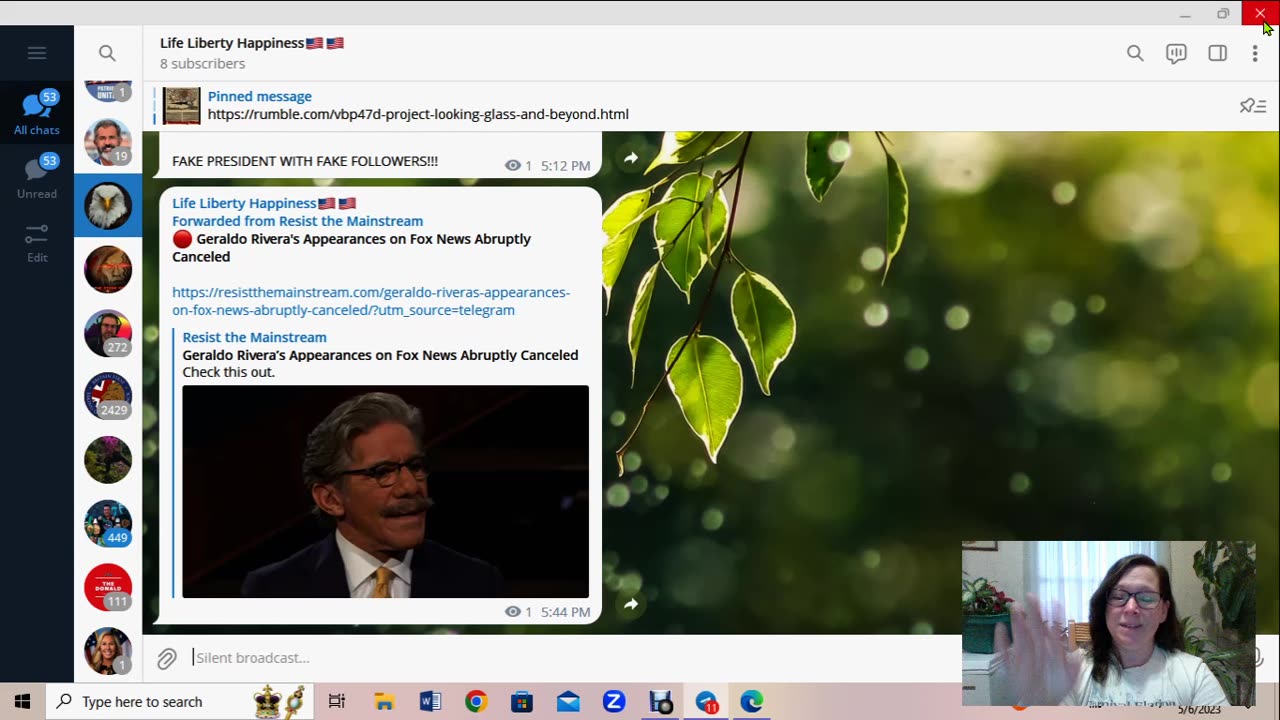Viewport: 1280px width, 720px height.
Task: Open the red-bearded face avatar chat
Action: pyautogui.click(x=108, y=269)
